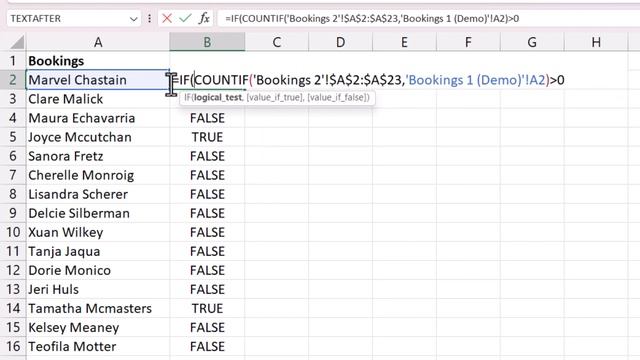
Task: Select row 5 header
Action: [13, 137]
